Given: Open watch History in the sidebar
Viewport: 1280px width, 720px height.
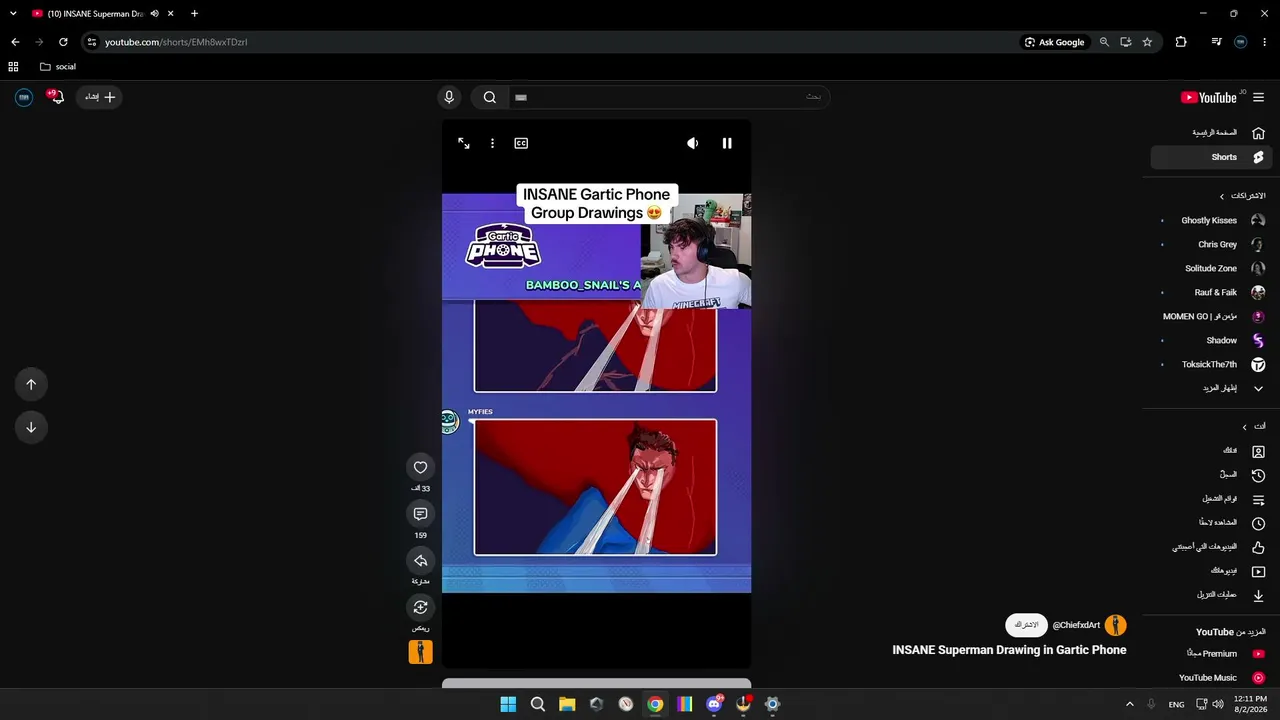Looking at the screenshot, I should 1210,475.
